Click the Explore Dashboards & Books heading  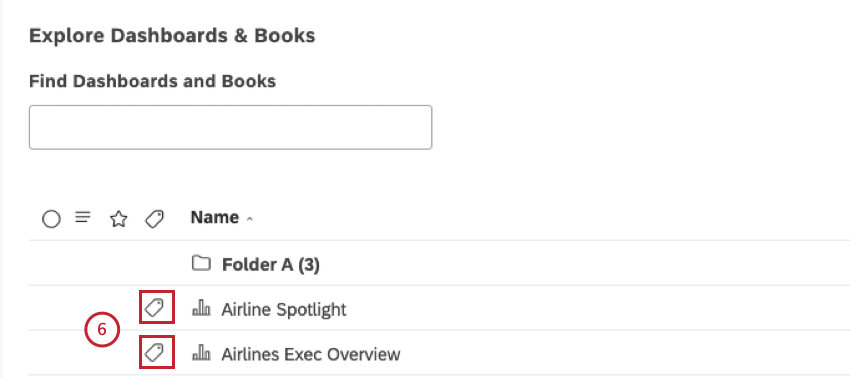tap(172, 36)
